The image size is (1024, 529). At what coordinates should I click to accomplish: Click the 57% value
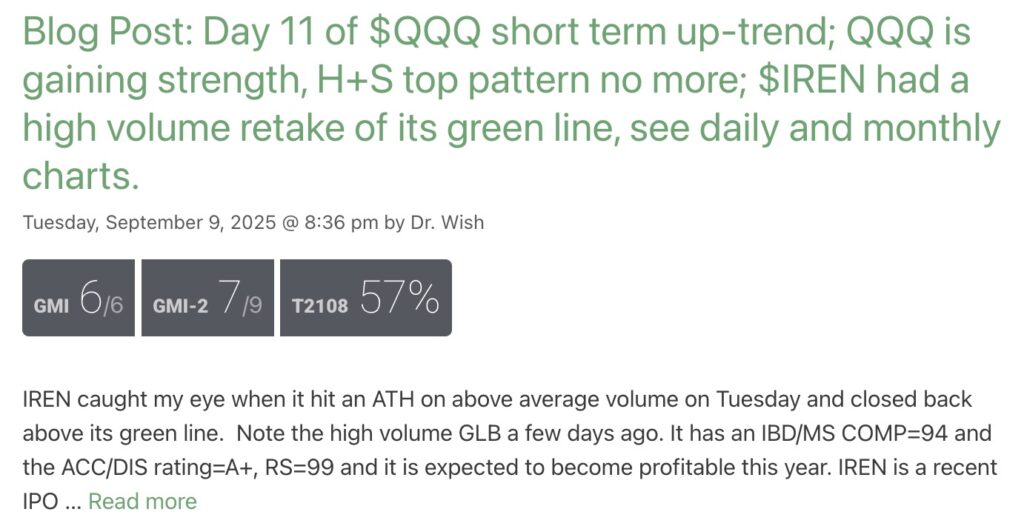(399, 298)
